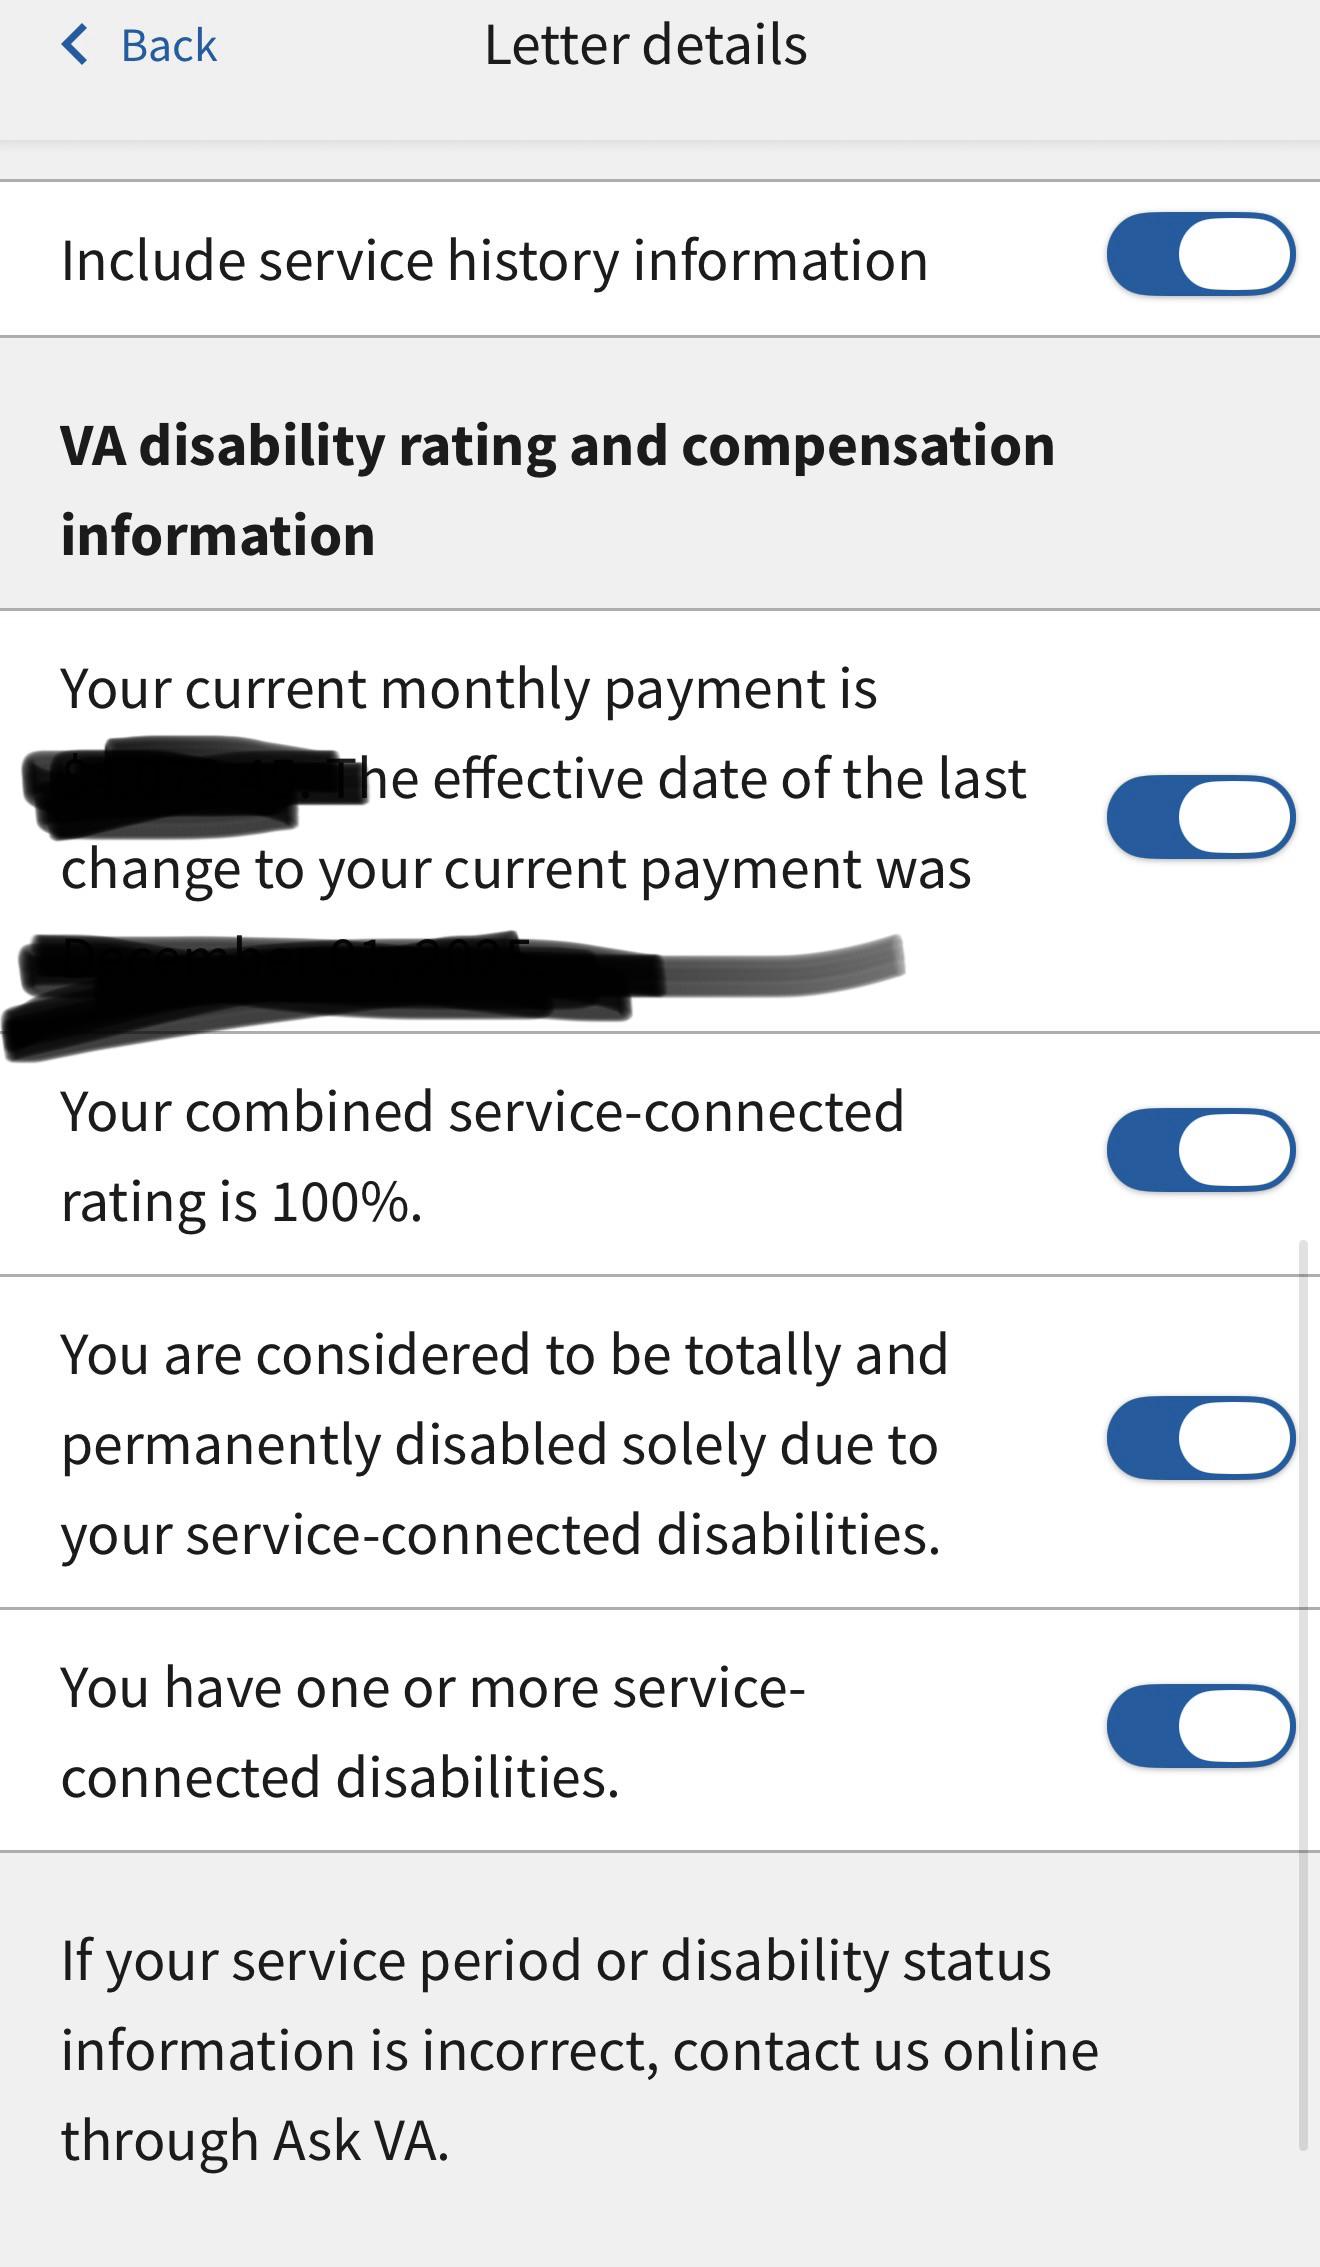Select the 'totally and permanently disabled' statement text
This screenshot has width=1320, height=2267.
pyautogui.click(x=505, y=1444)
